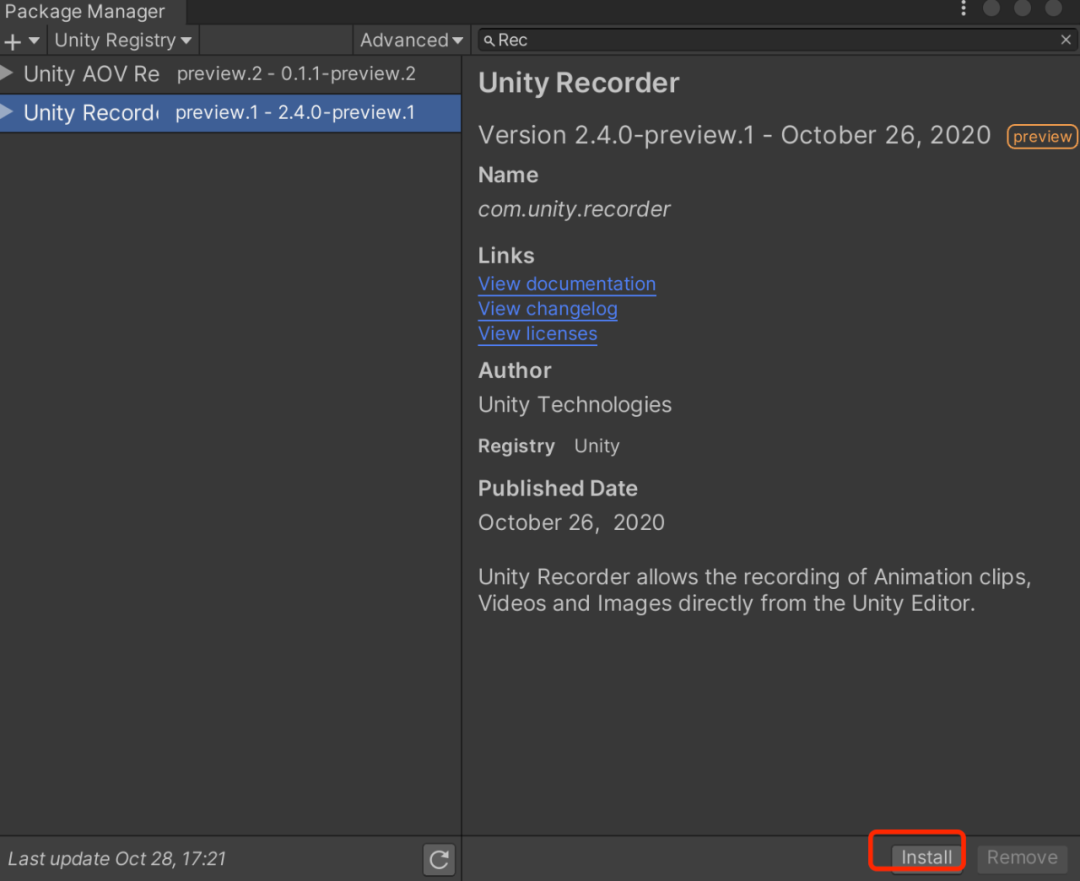Screen dimensions: 1080x881
Task: Open the Unity Registry dropdown
Action: (122, 40)
